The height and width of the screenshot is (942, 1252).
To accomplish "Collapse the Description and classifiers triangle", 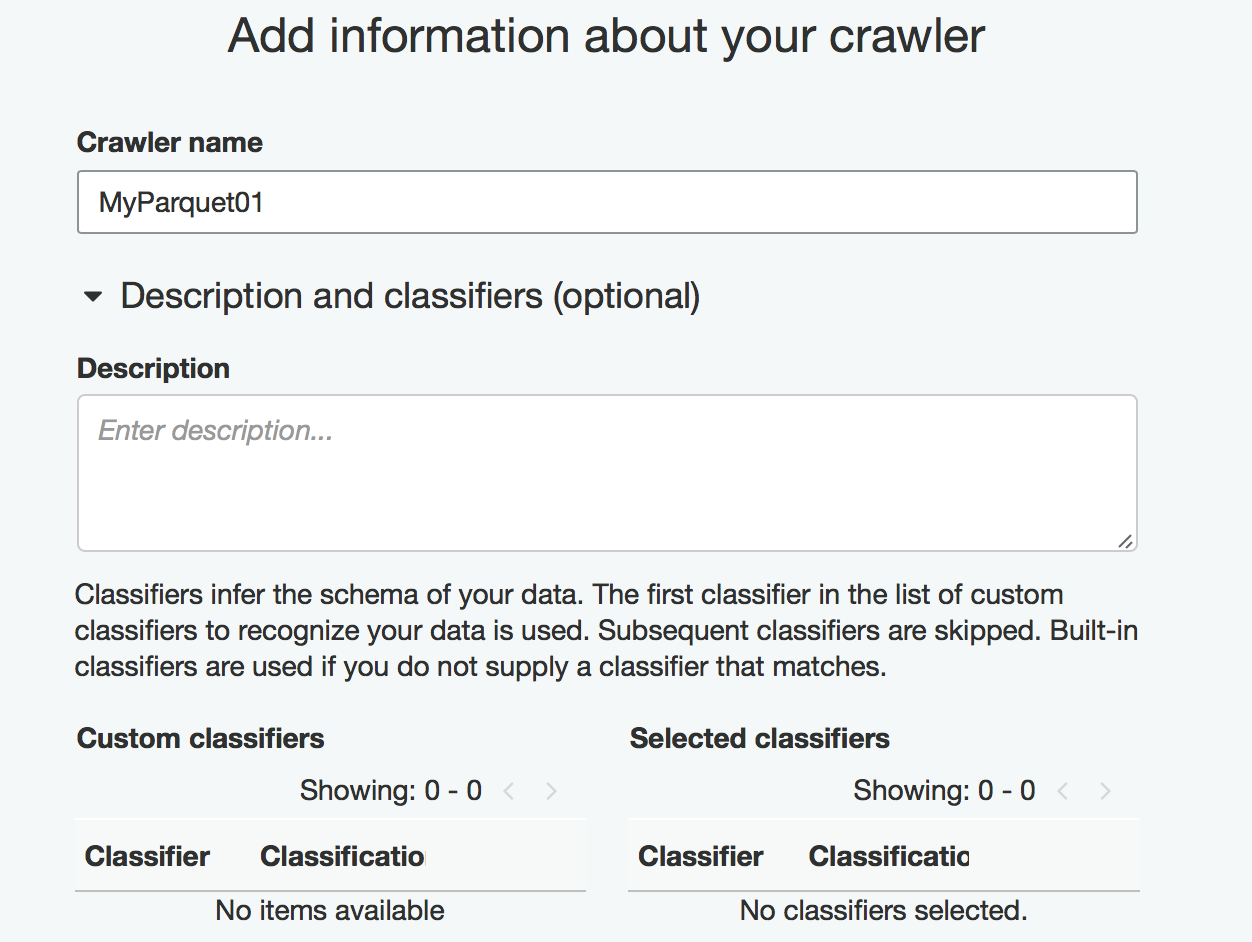I will (93, 297).
